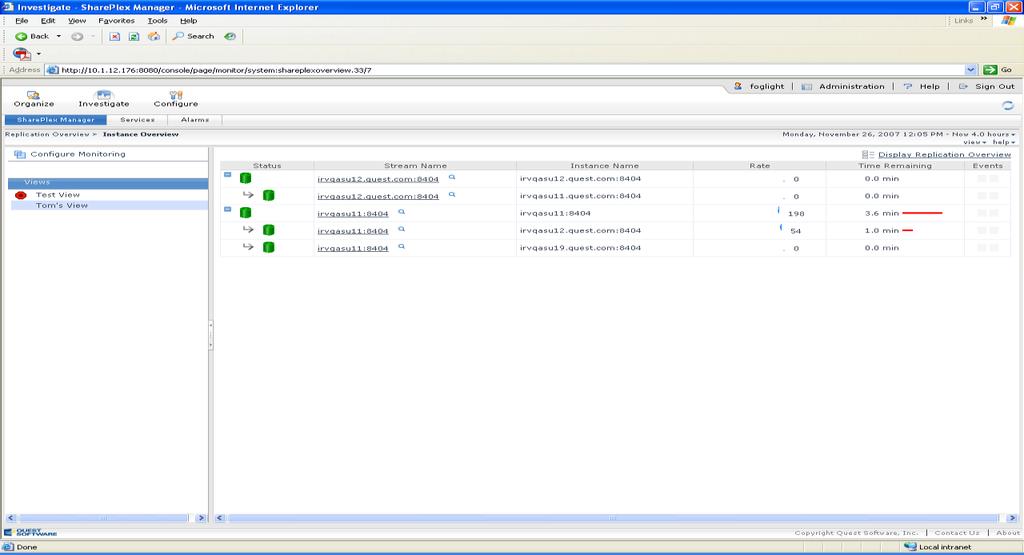Open the Edit menu
Viewport: 1024px width, 555px height.
[x=48, y=20]
